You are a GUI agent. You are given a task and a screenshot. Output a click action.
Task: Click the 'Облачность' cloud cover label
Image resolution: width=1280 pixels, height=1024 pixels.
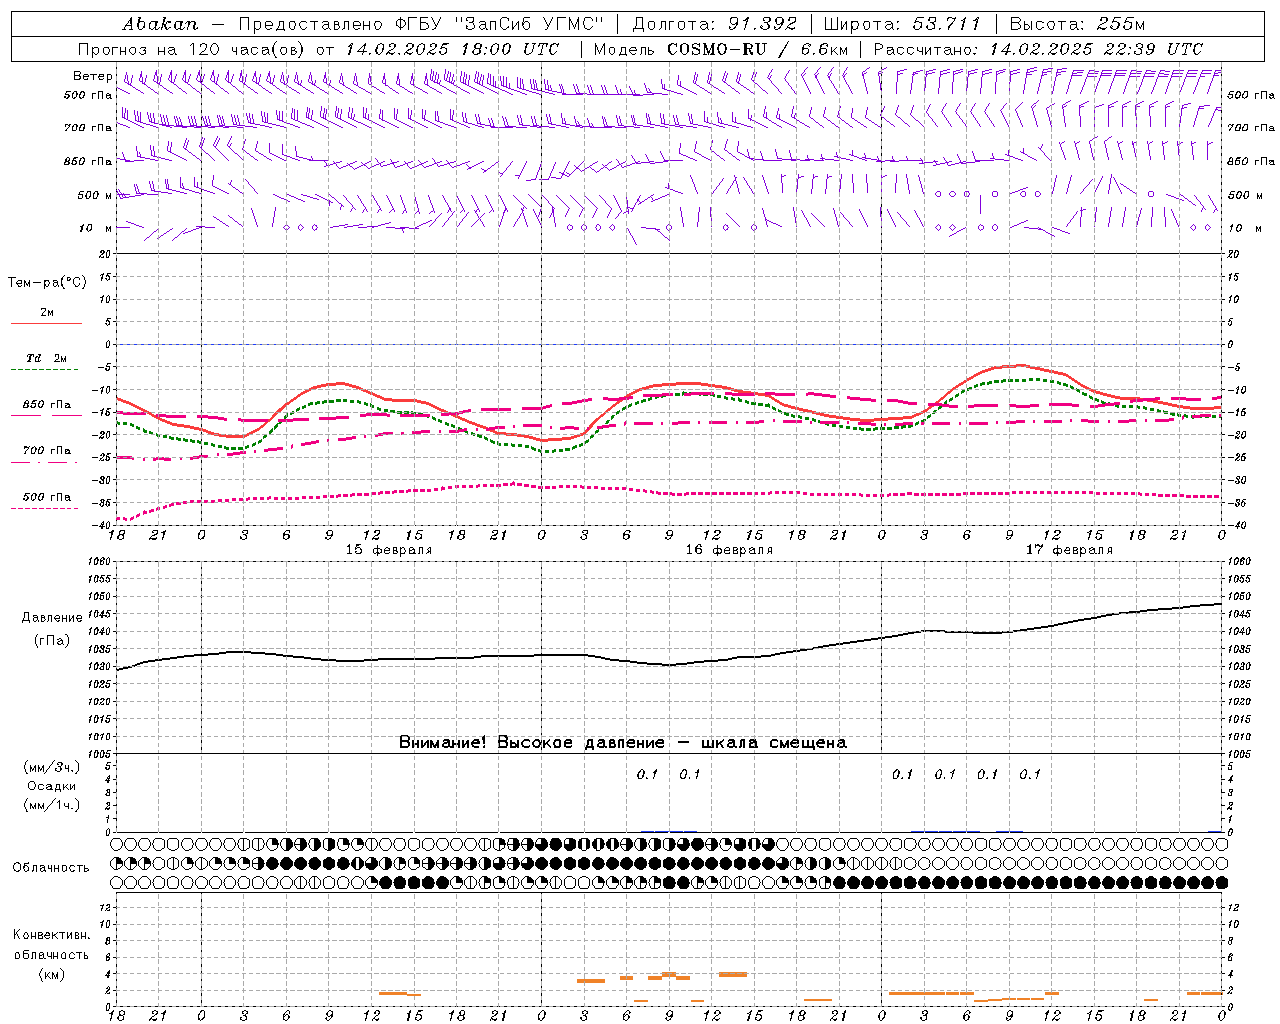tap(51, 868)
